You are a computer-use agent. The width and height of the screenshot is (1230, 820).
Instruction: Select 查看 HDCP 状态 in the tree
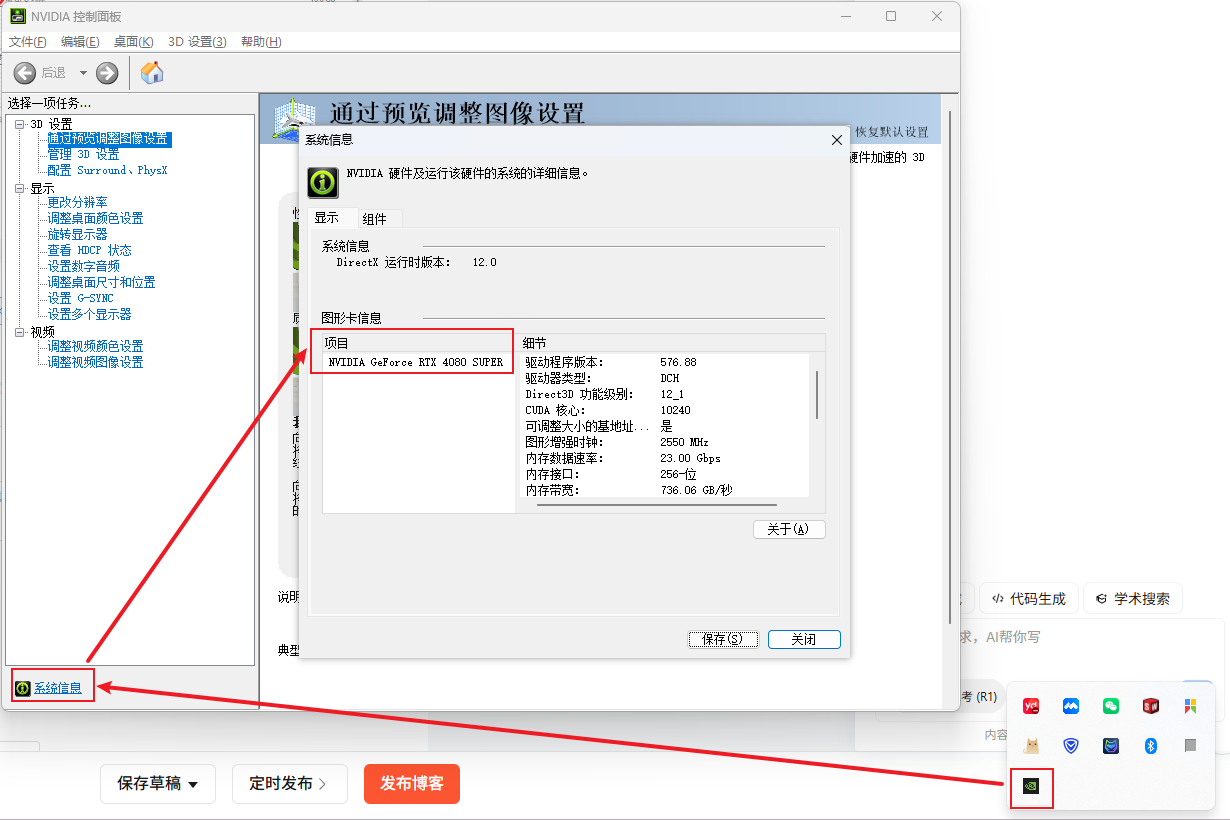(89, 251)
